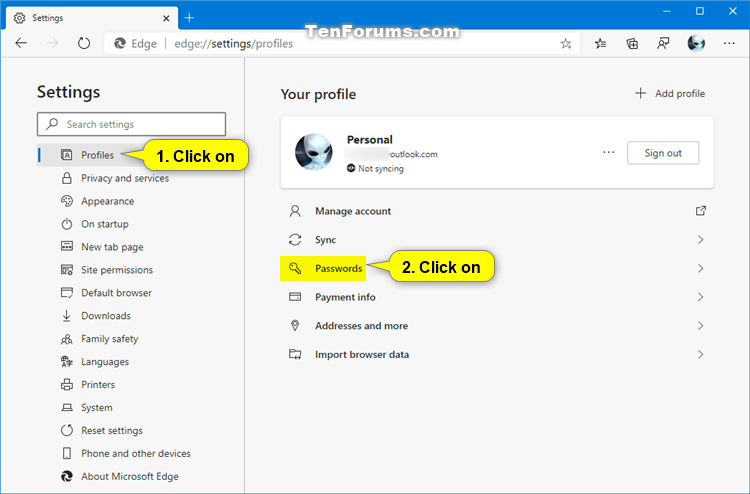
Task: Click the Appearance palette icon
Action: pos(67,201)
